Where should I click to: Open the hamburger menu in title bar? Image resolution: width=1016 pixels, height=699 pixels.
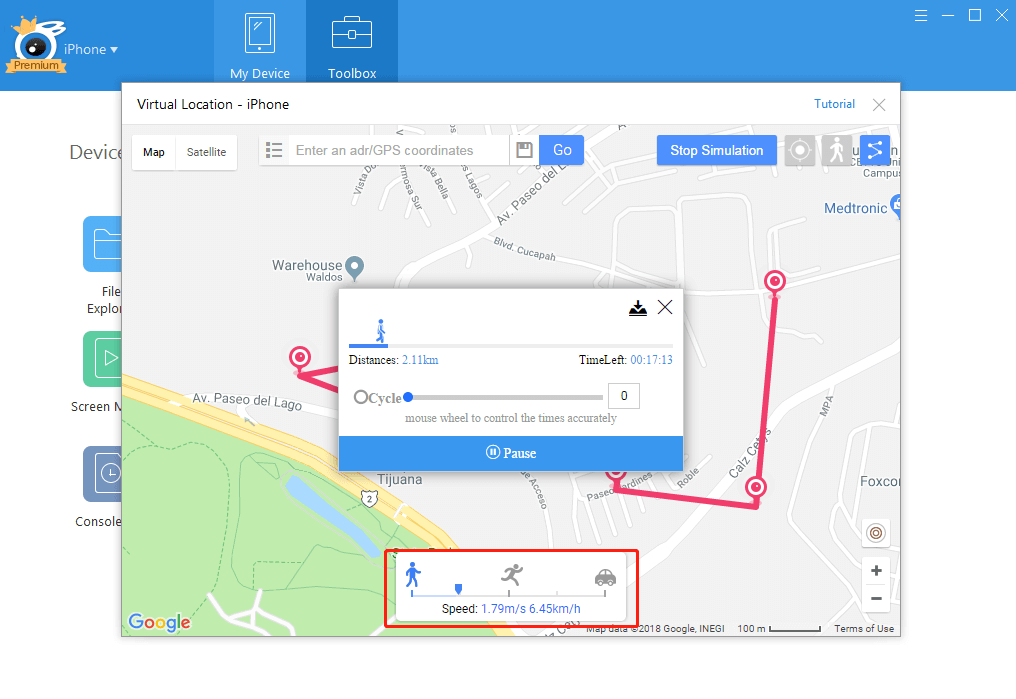point(921,16)
